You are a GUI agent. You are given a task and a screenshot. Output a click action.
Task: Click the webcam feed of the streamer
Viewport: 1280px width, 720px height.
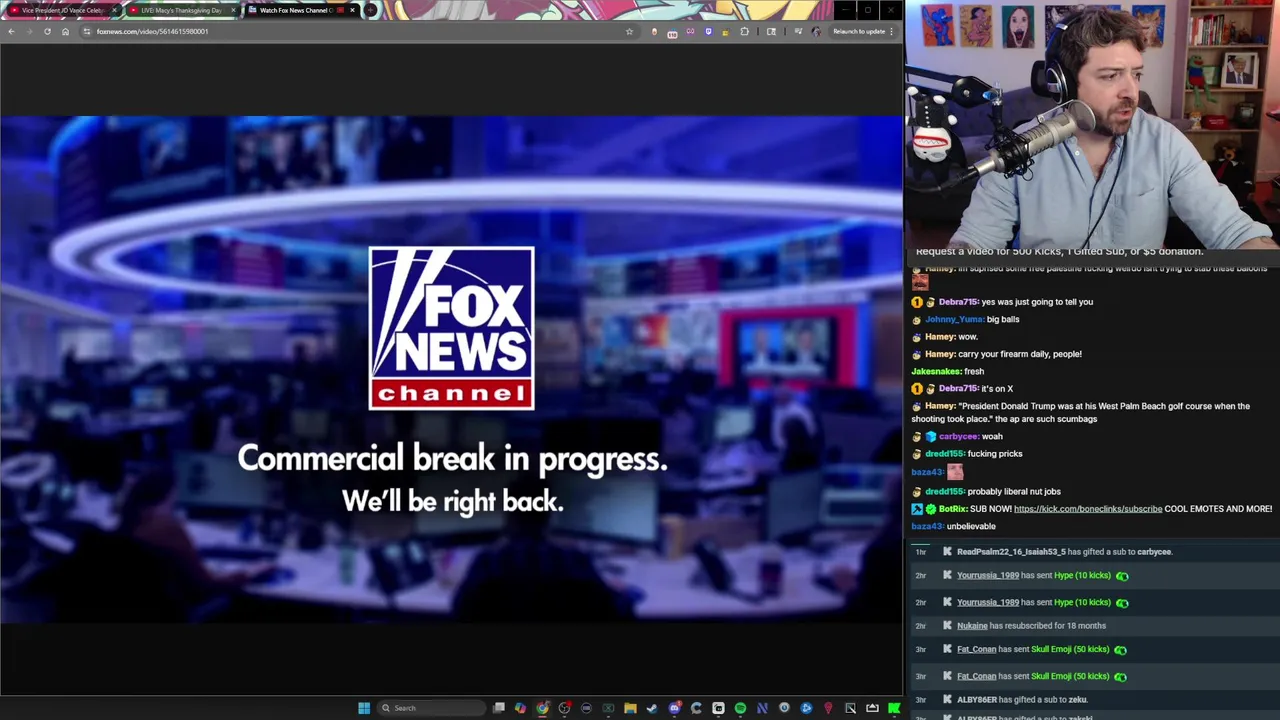[x=1092, y=124]
